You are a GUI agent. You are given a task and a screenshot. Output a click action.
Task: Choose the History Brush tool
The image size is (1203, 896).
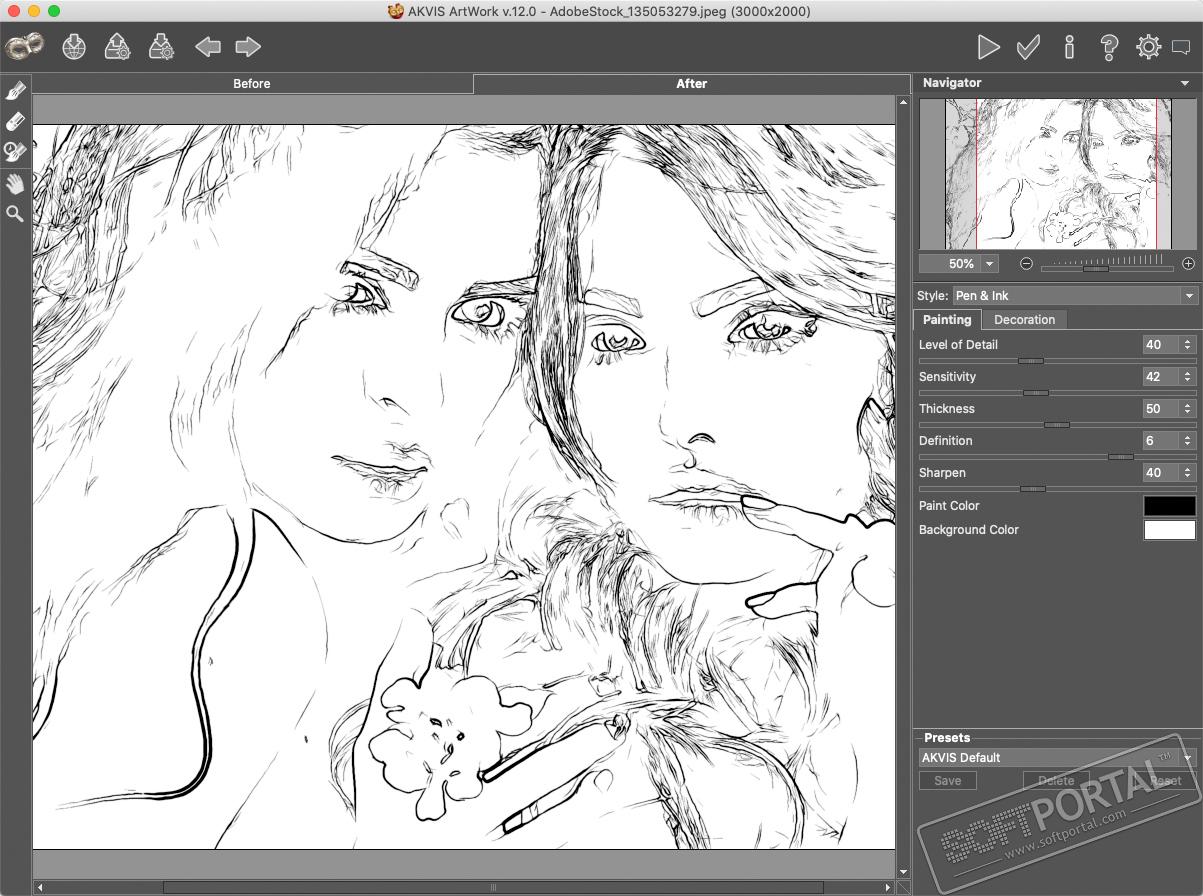15,152
